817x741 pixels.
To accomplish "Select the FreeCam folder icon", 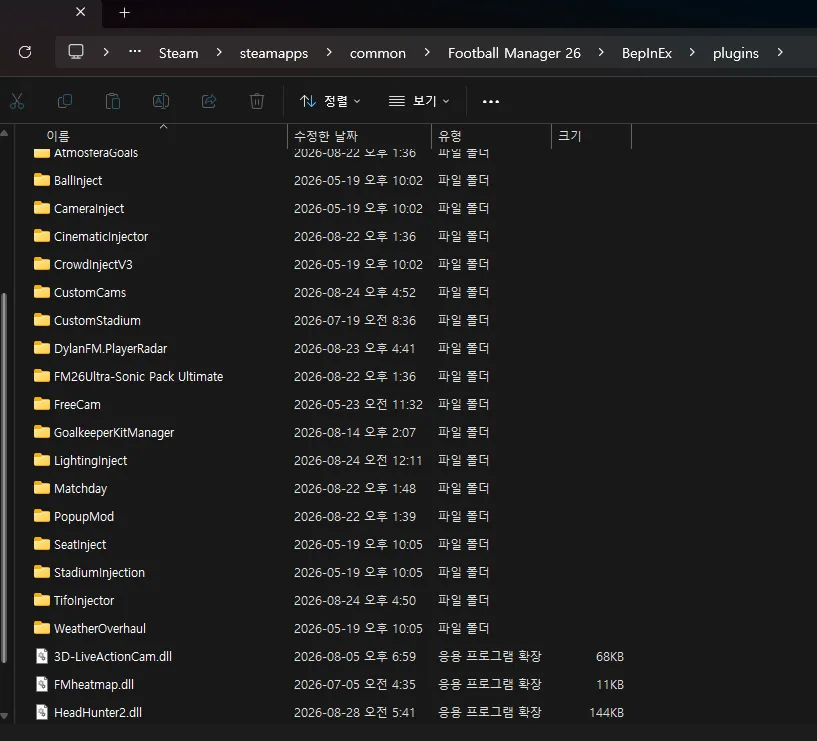I will tap(42, 404).
